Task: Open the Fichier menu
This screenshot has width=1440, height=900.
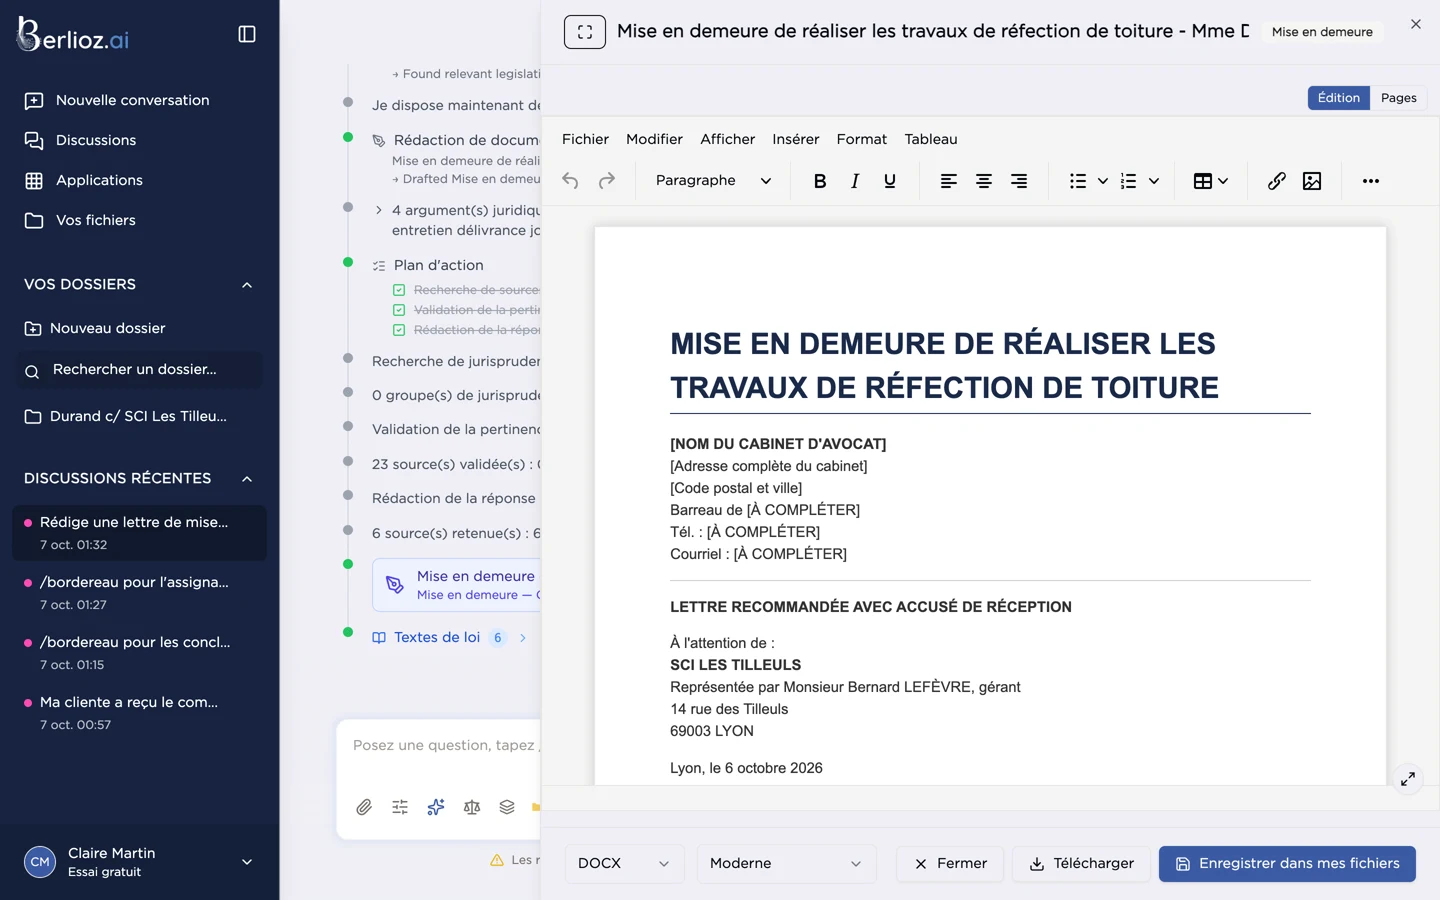Action: pos(585,139)
